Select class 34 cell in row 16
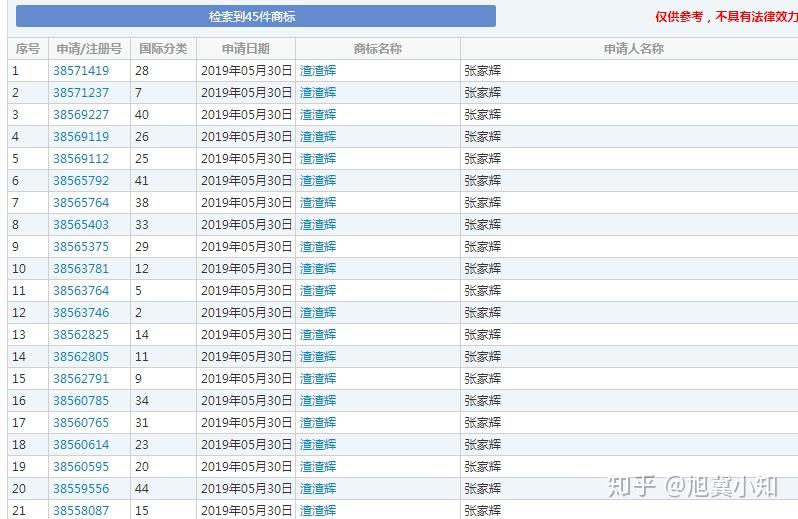798x519 pixels. click(163, 400)
